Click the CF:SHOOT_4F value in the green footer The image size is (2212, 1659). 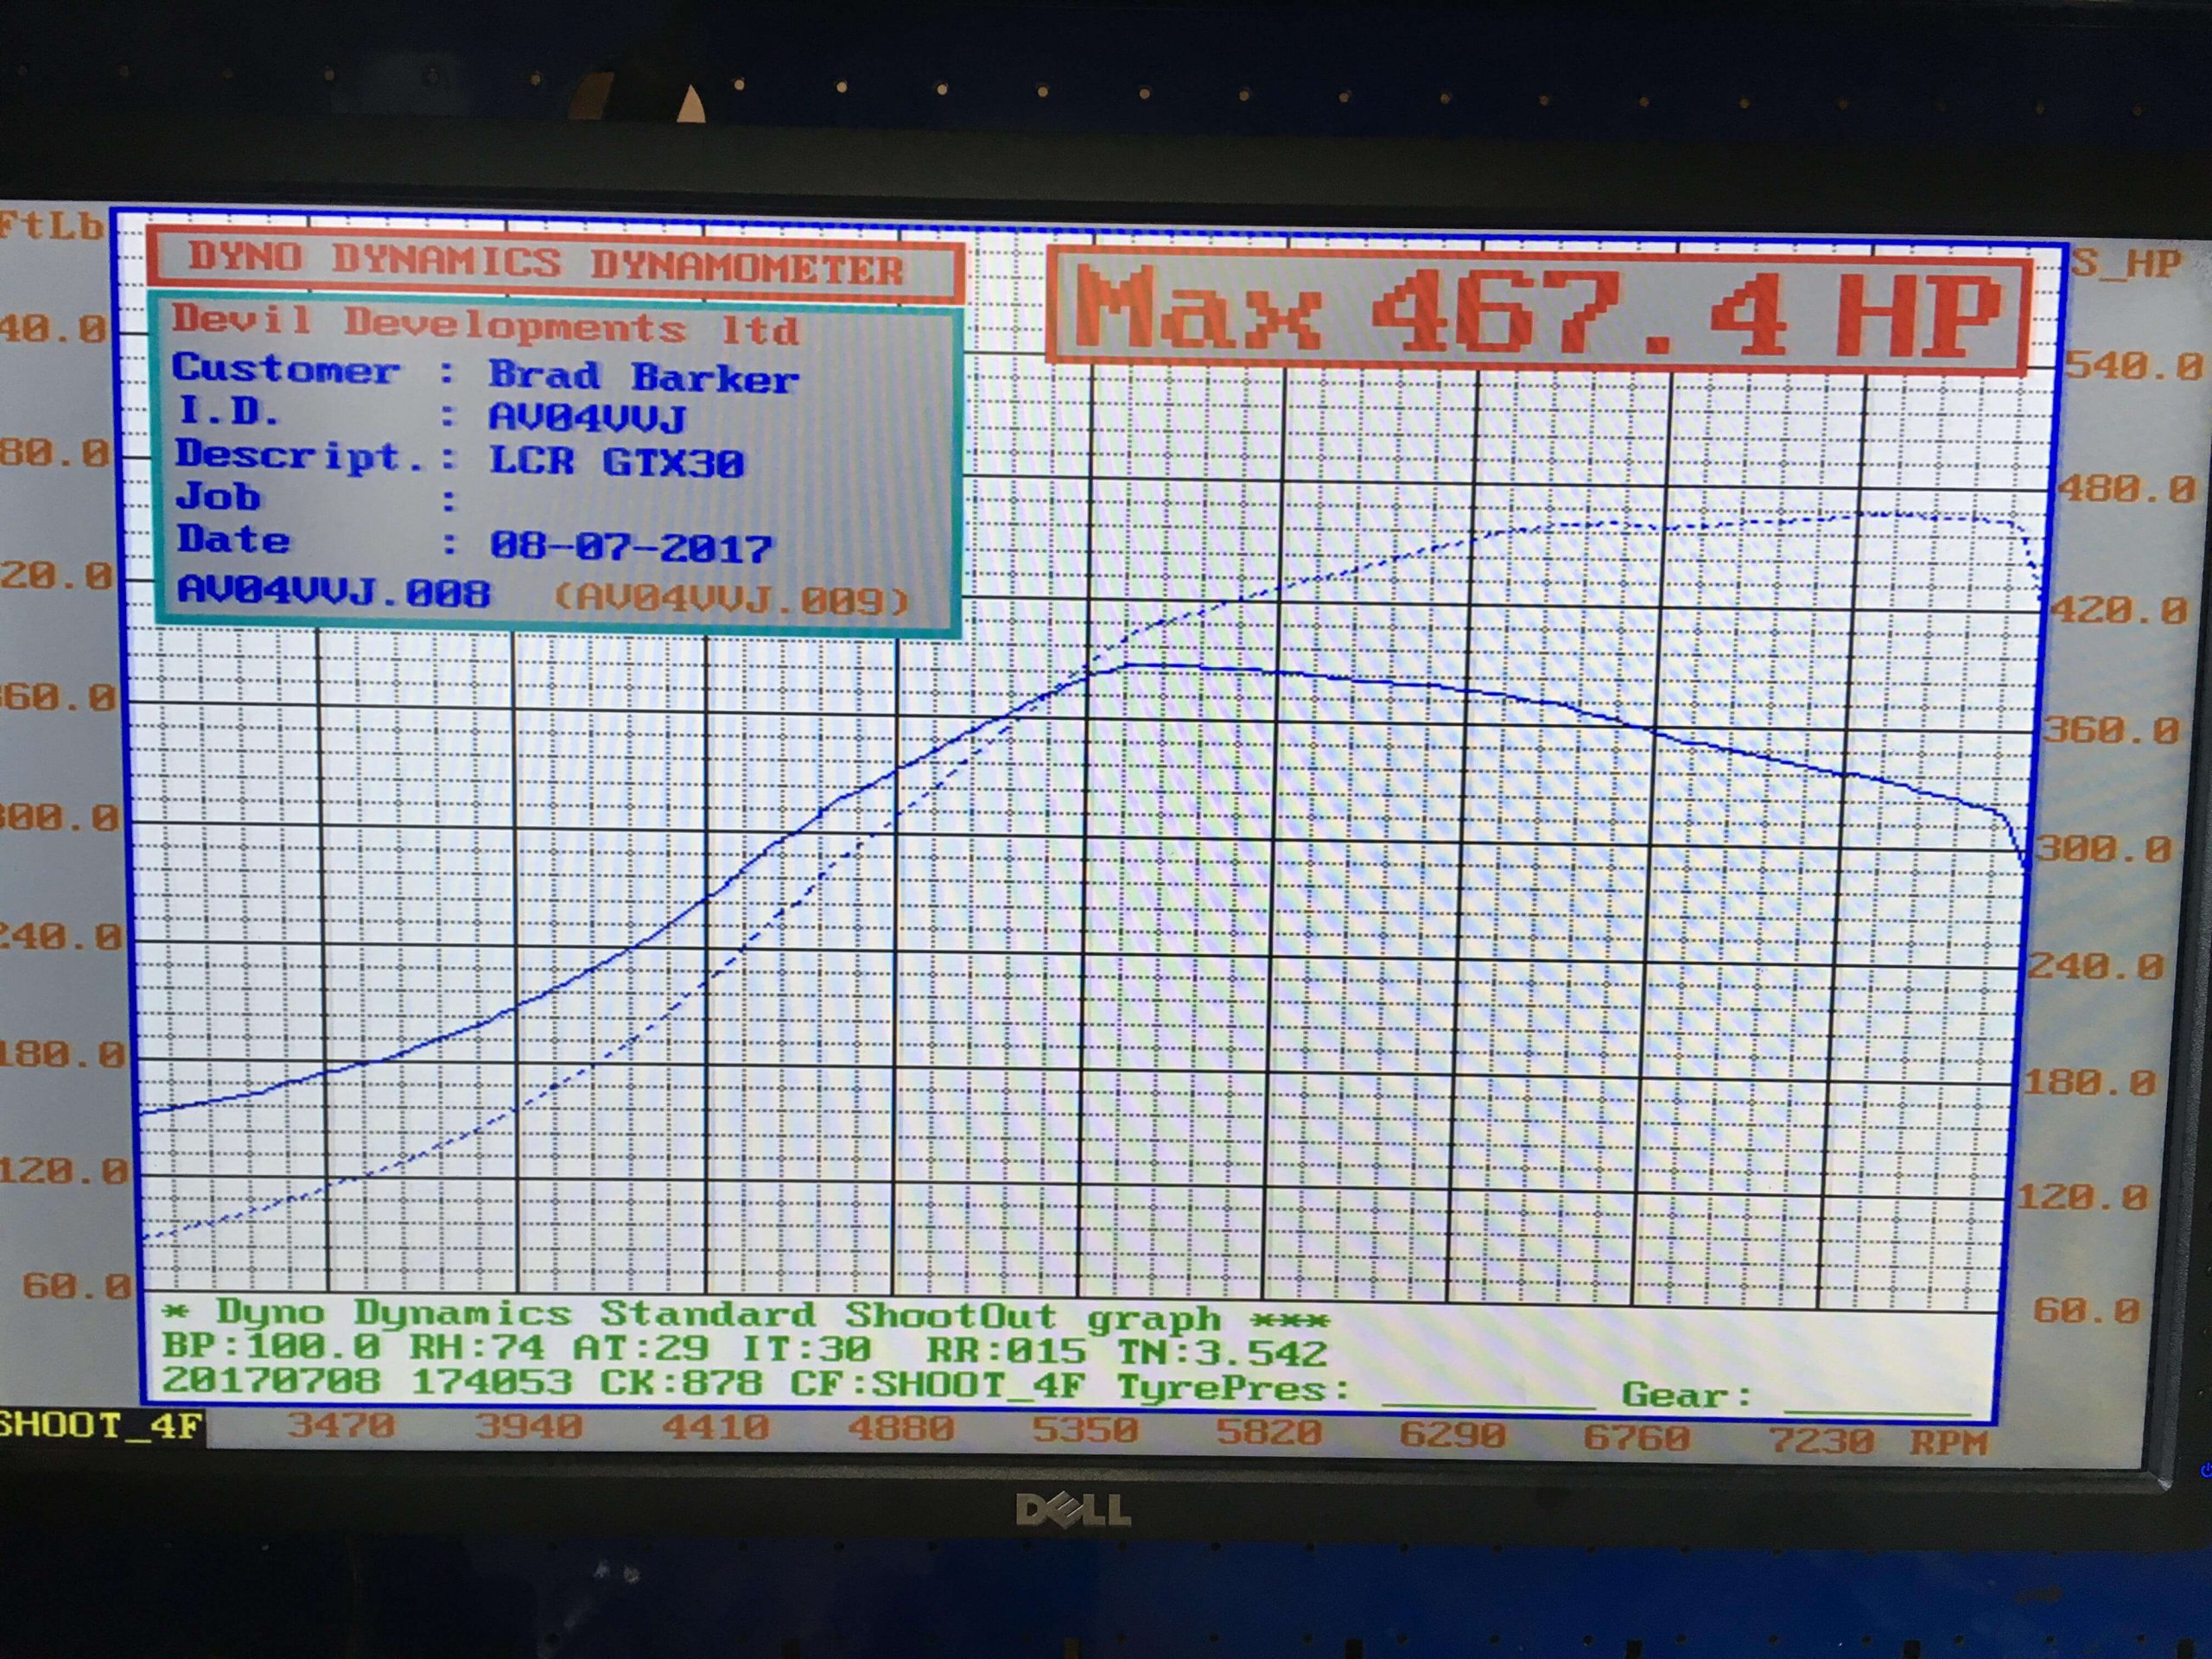coord(937,1387)
